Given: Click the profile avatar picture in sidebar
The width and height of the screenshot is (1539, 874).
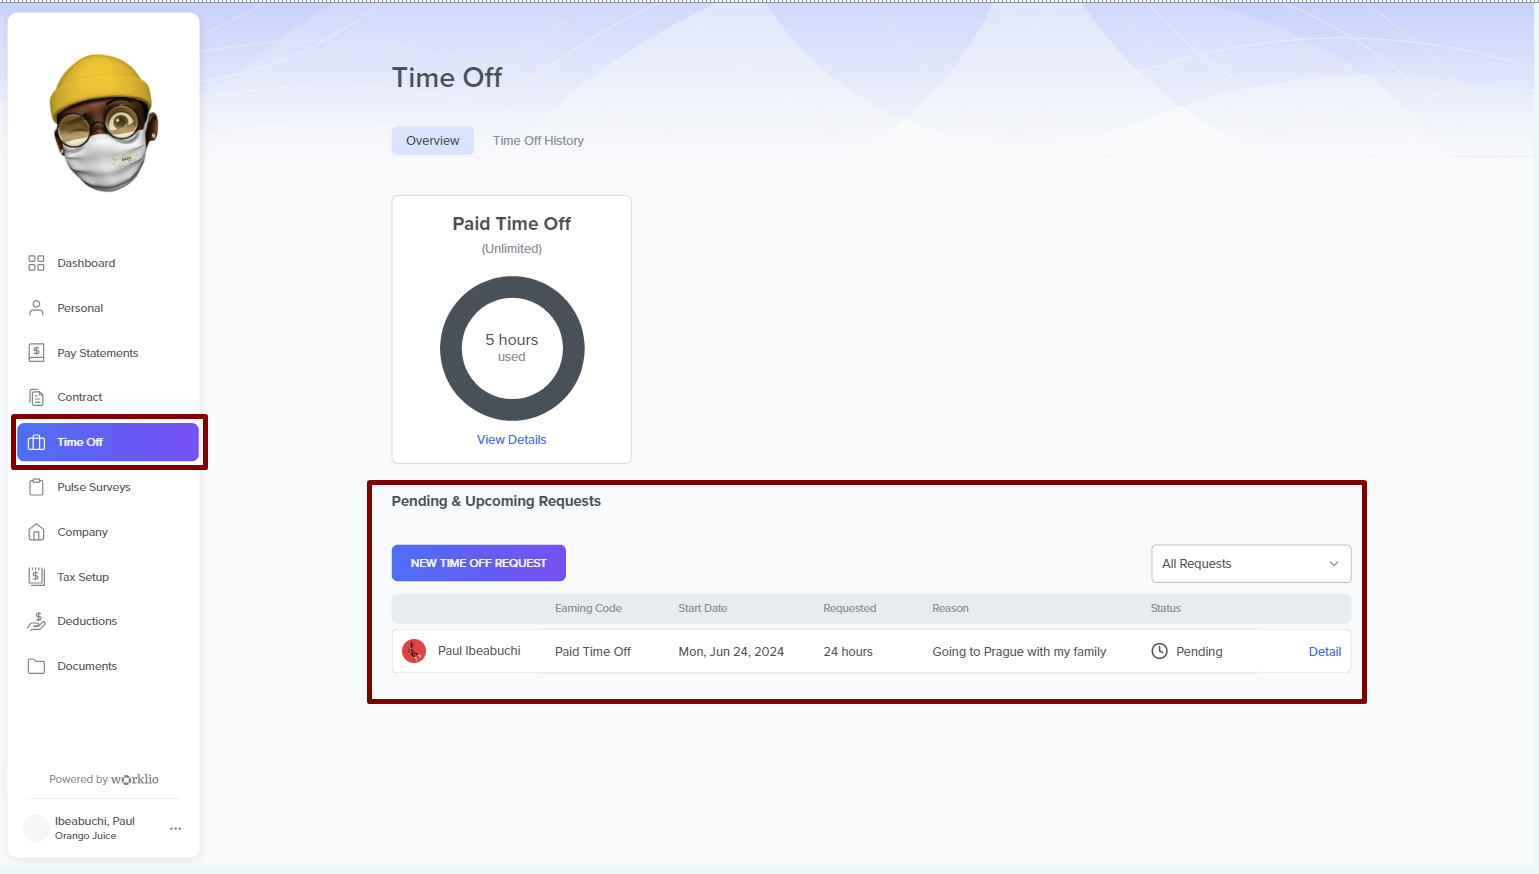Looking at the screenshot, I should tap(104, 122).
